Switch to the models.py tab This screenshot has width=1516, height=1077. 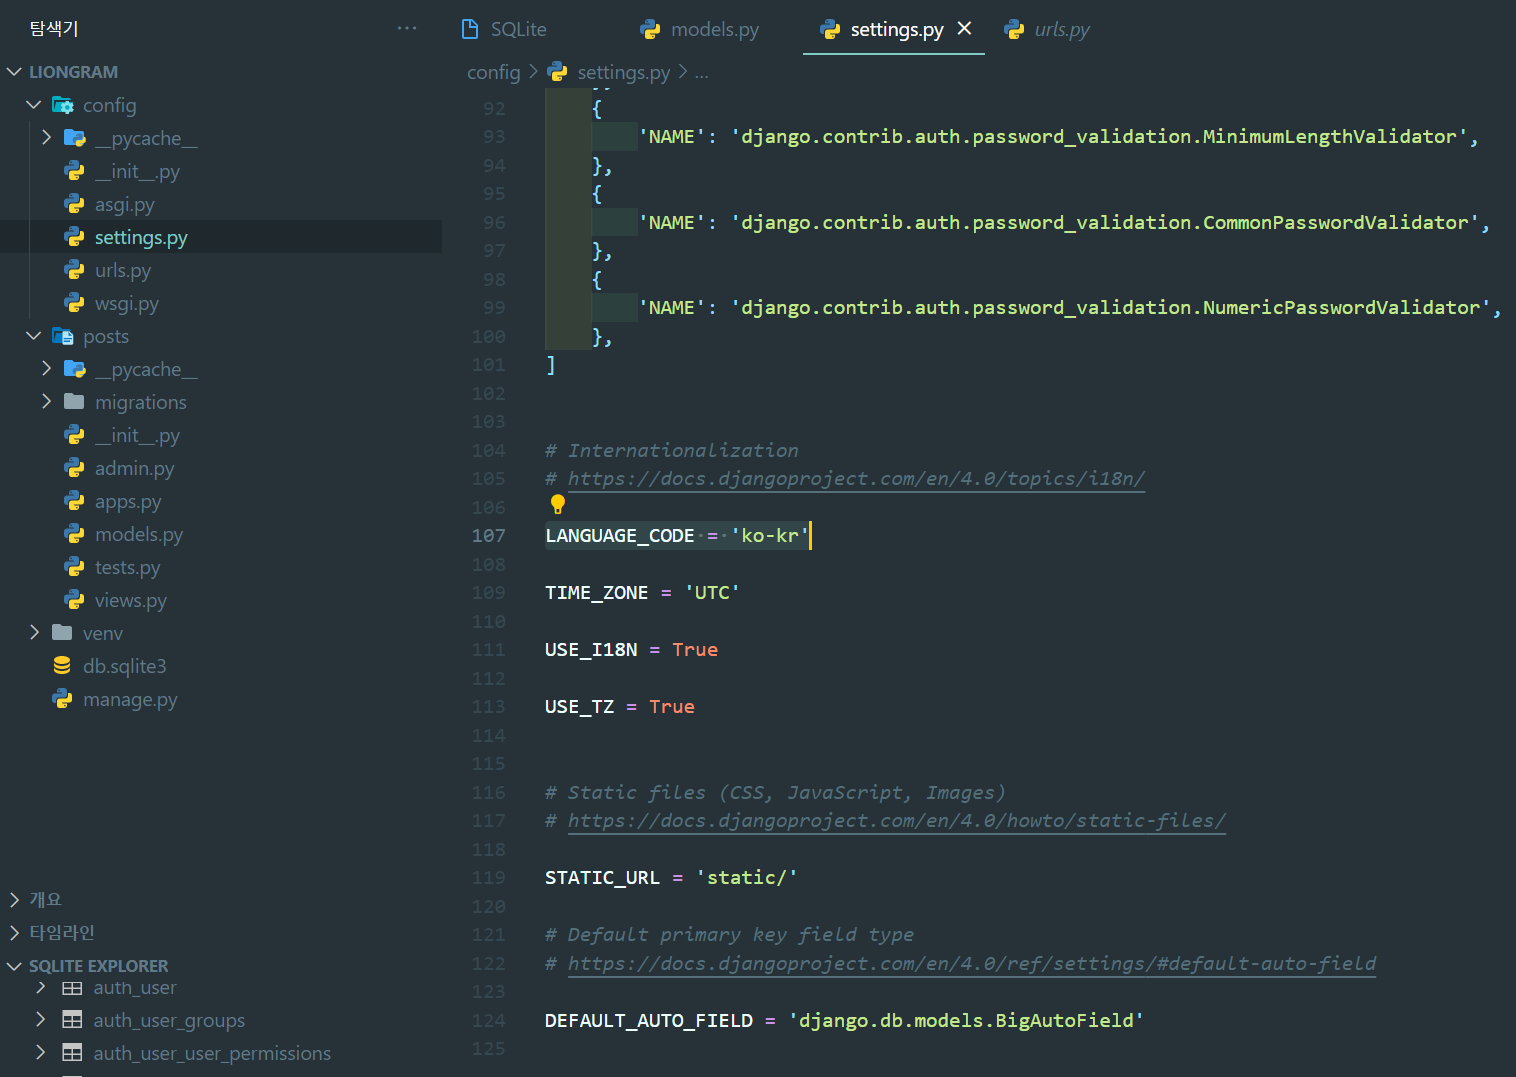pyautogui.click(x=714, y=29)
